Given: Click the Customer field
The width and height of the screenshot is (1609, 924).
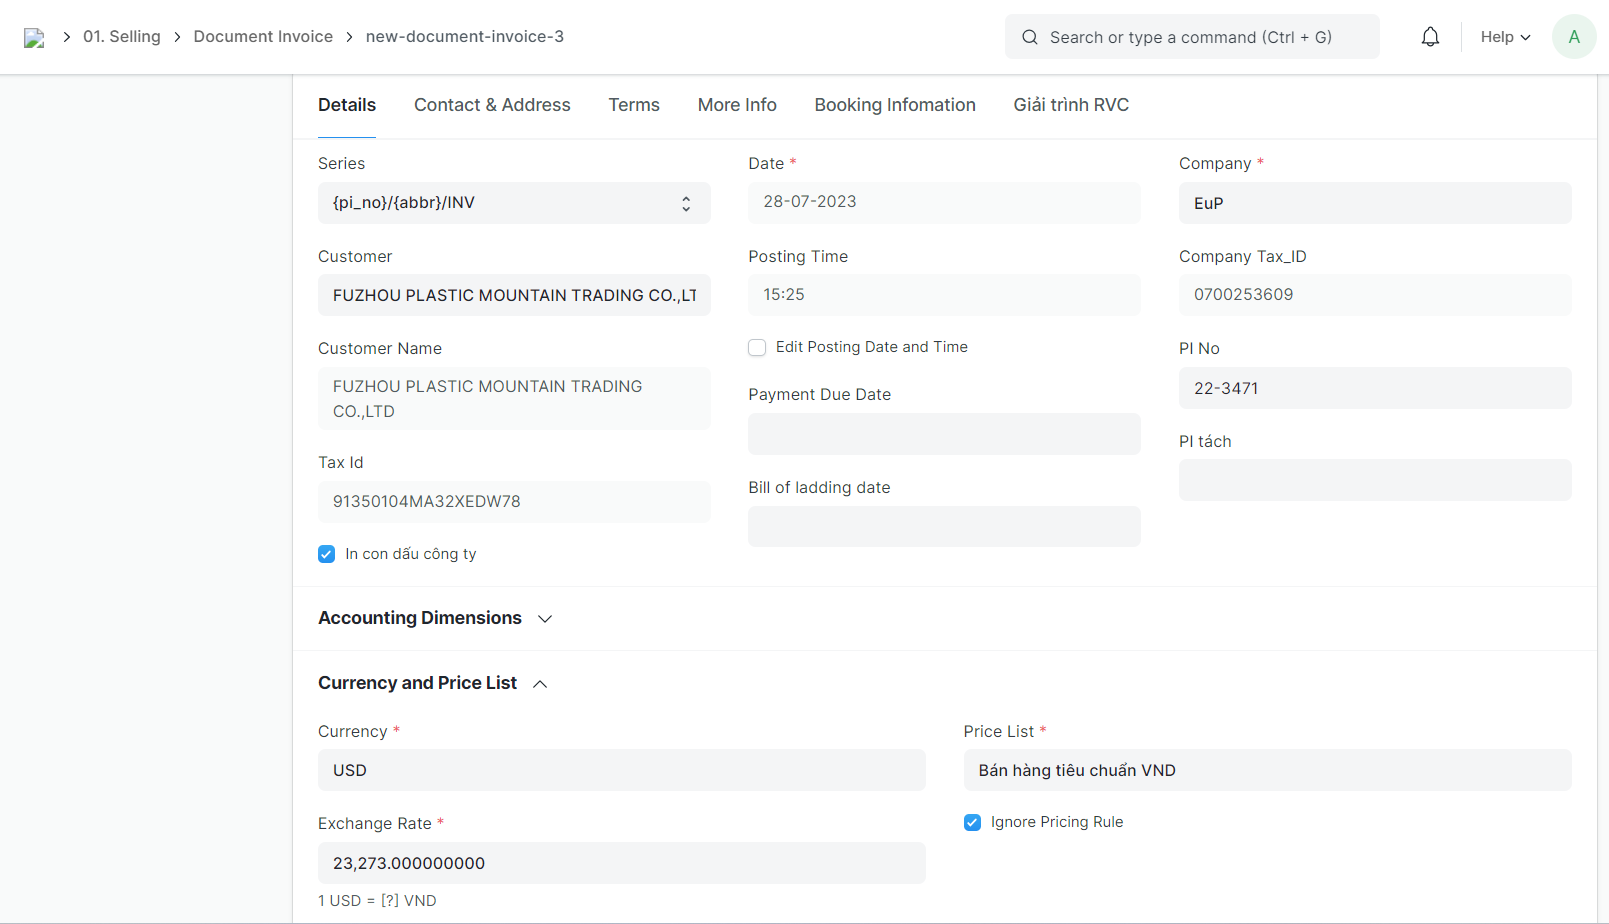Looking at the screenshot, I should coord(513,295).
